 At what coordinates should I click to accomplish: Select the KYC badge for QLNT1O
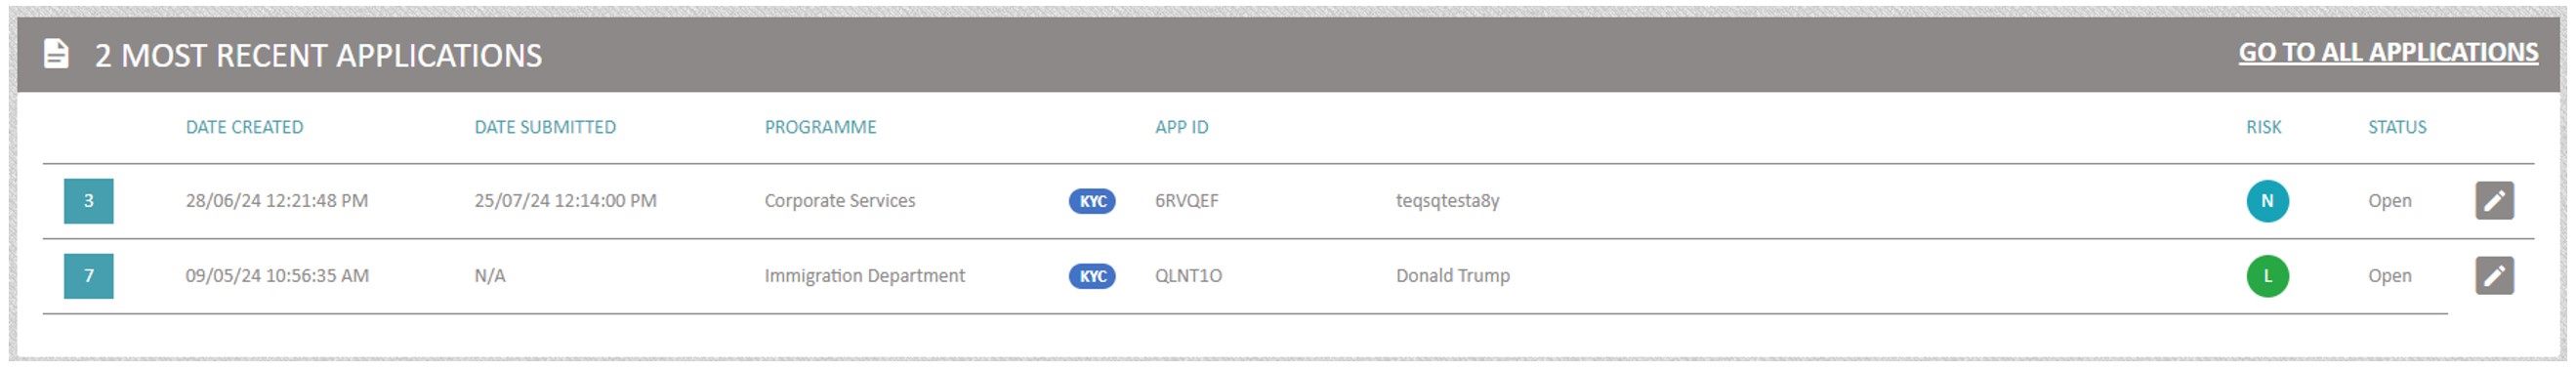point(1092,276)
